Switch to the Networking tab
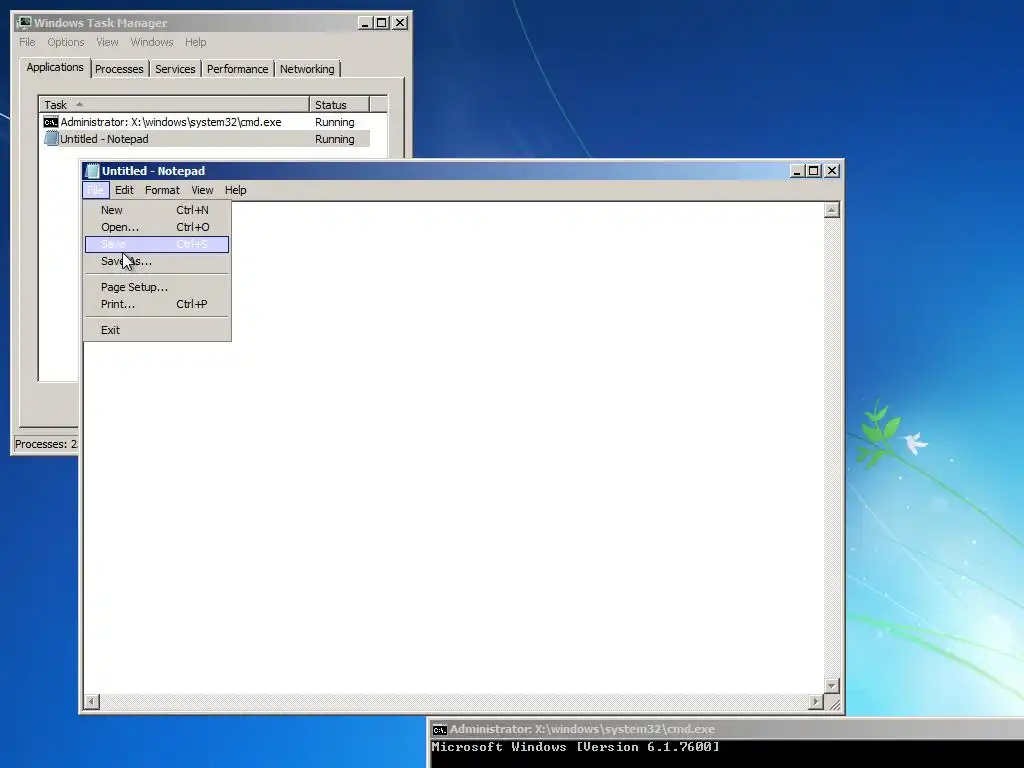Viewport: 1024px width, 768px height. [307, 69]
